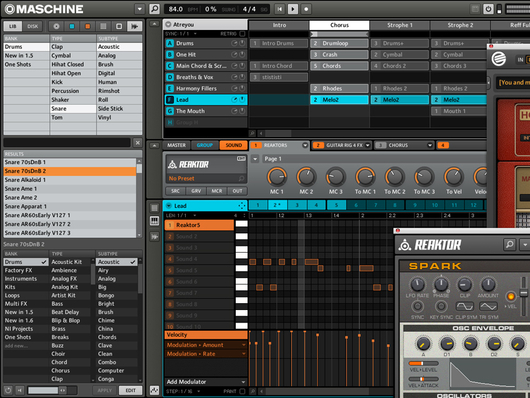Click the Guitar Rig logo icon
This screenshot has width=530, height=398.
[x=498, y=60]
